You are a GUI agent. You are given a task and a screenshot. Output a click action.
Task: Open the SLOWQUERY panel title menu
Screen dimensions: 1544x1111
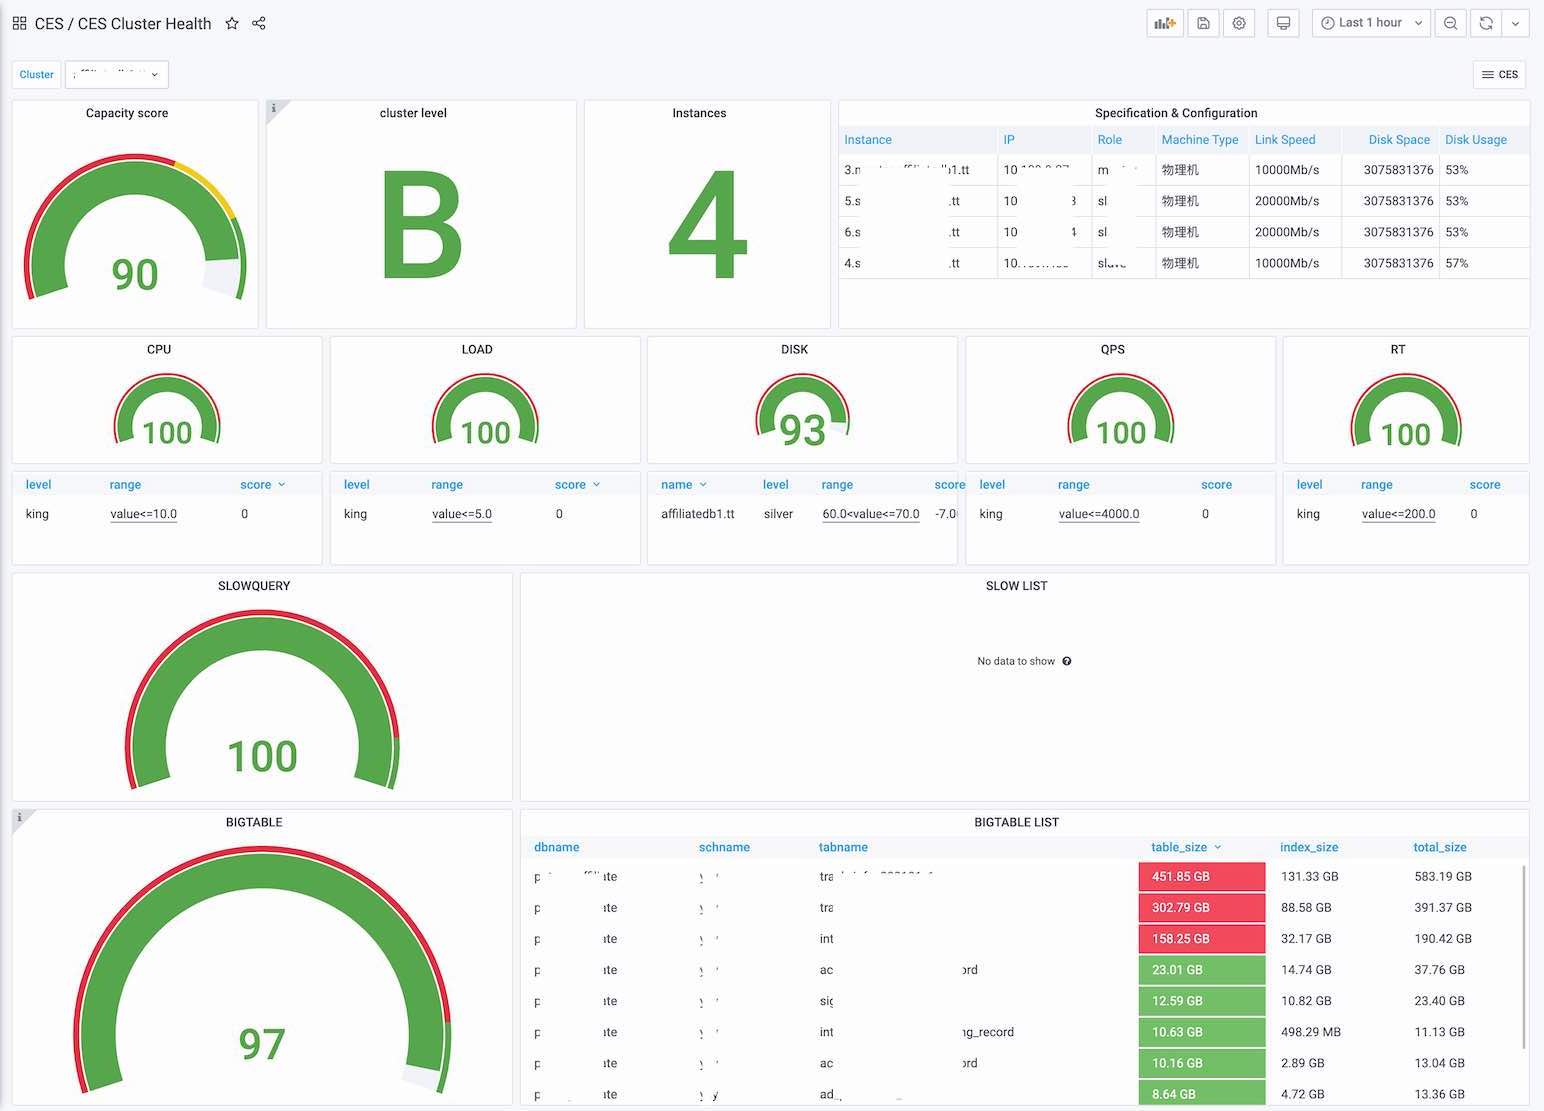click(254, 586)
